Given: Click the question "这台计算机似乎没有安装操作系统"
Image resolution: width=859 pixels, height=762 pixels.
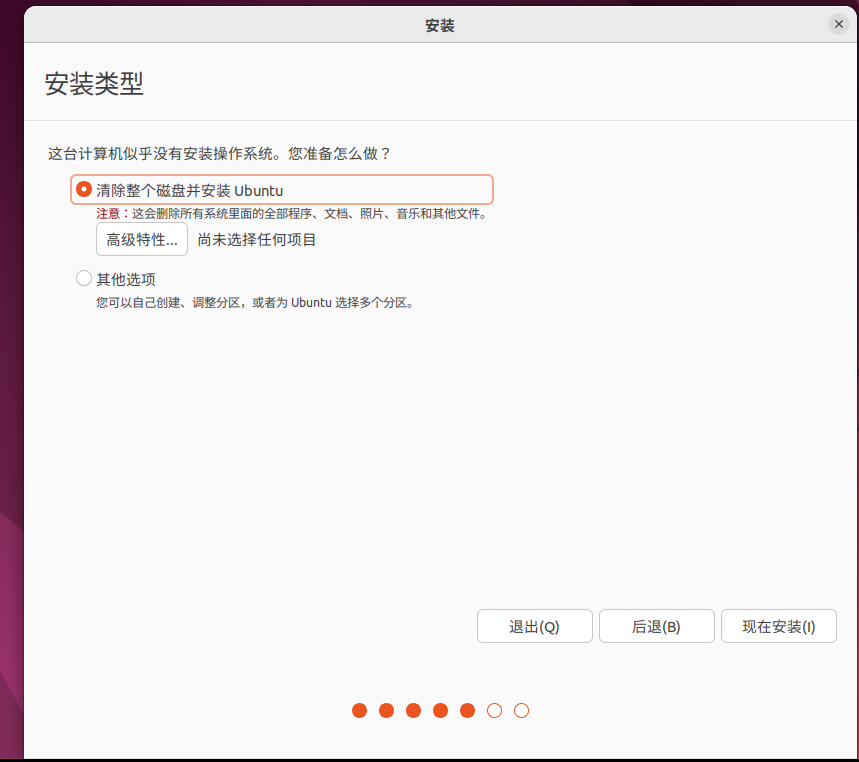Looking at the screenshot, I should (x=219, y=153).
